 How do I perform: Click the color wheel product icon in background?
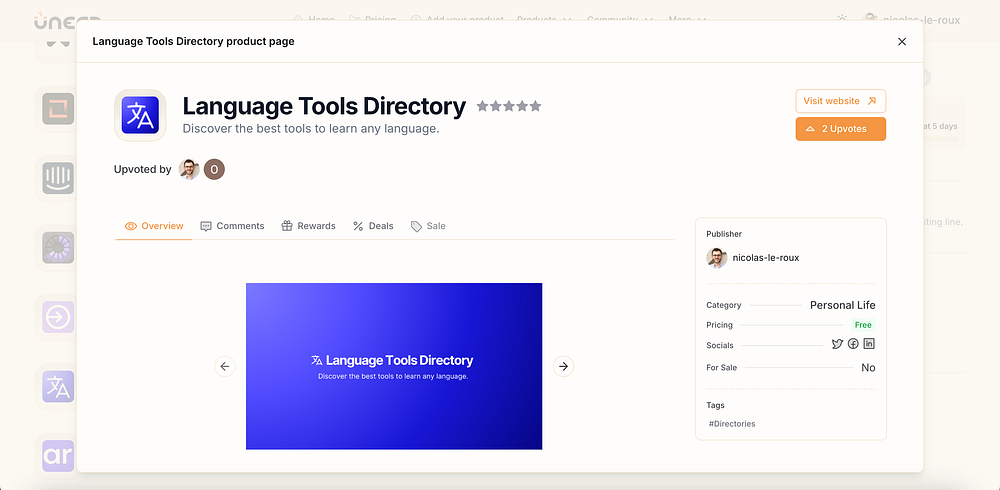(58, 248)
